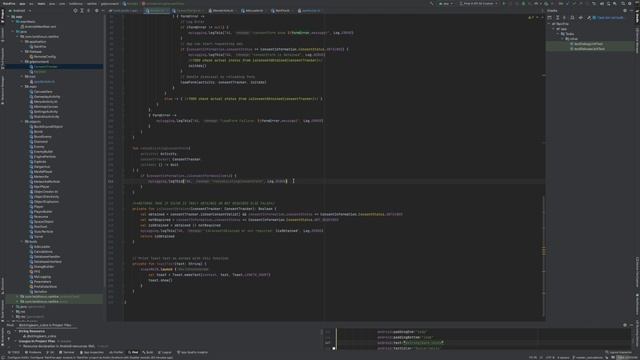640x360 pixels.
Task: Click the Search Everywhere magnifier icon
Action: (615, 4)
